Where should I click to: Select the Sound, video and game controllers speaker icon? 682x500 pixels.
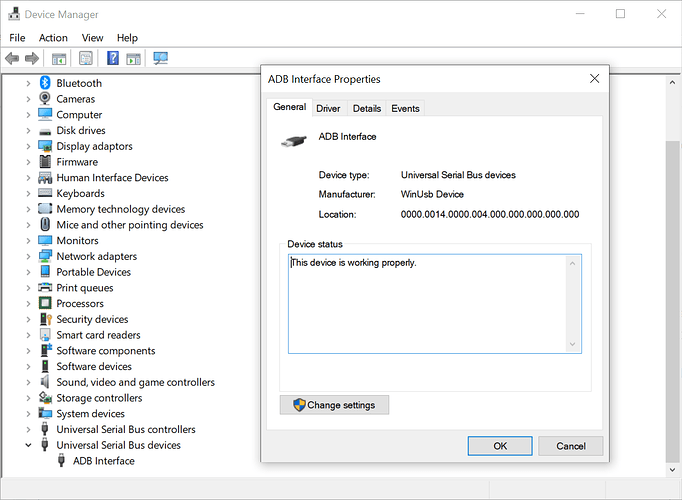click(x=44, y=382)
